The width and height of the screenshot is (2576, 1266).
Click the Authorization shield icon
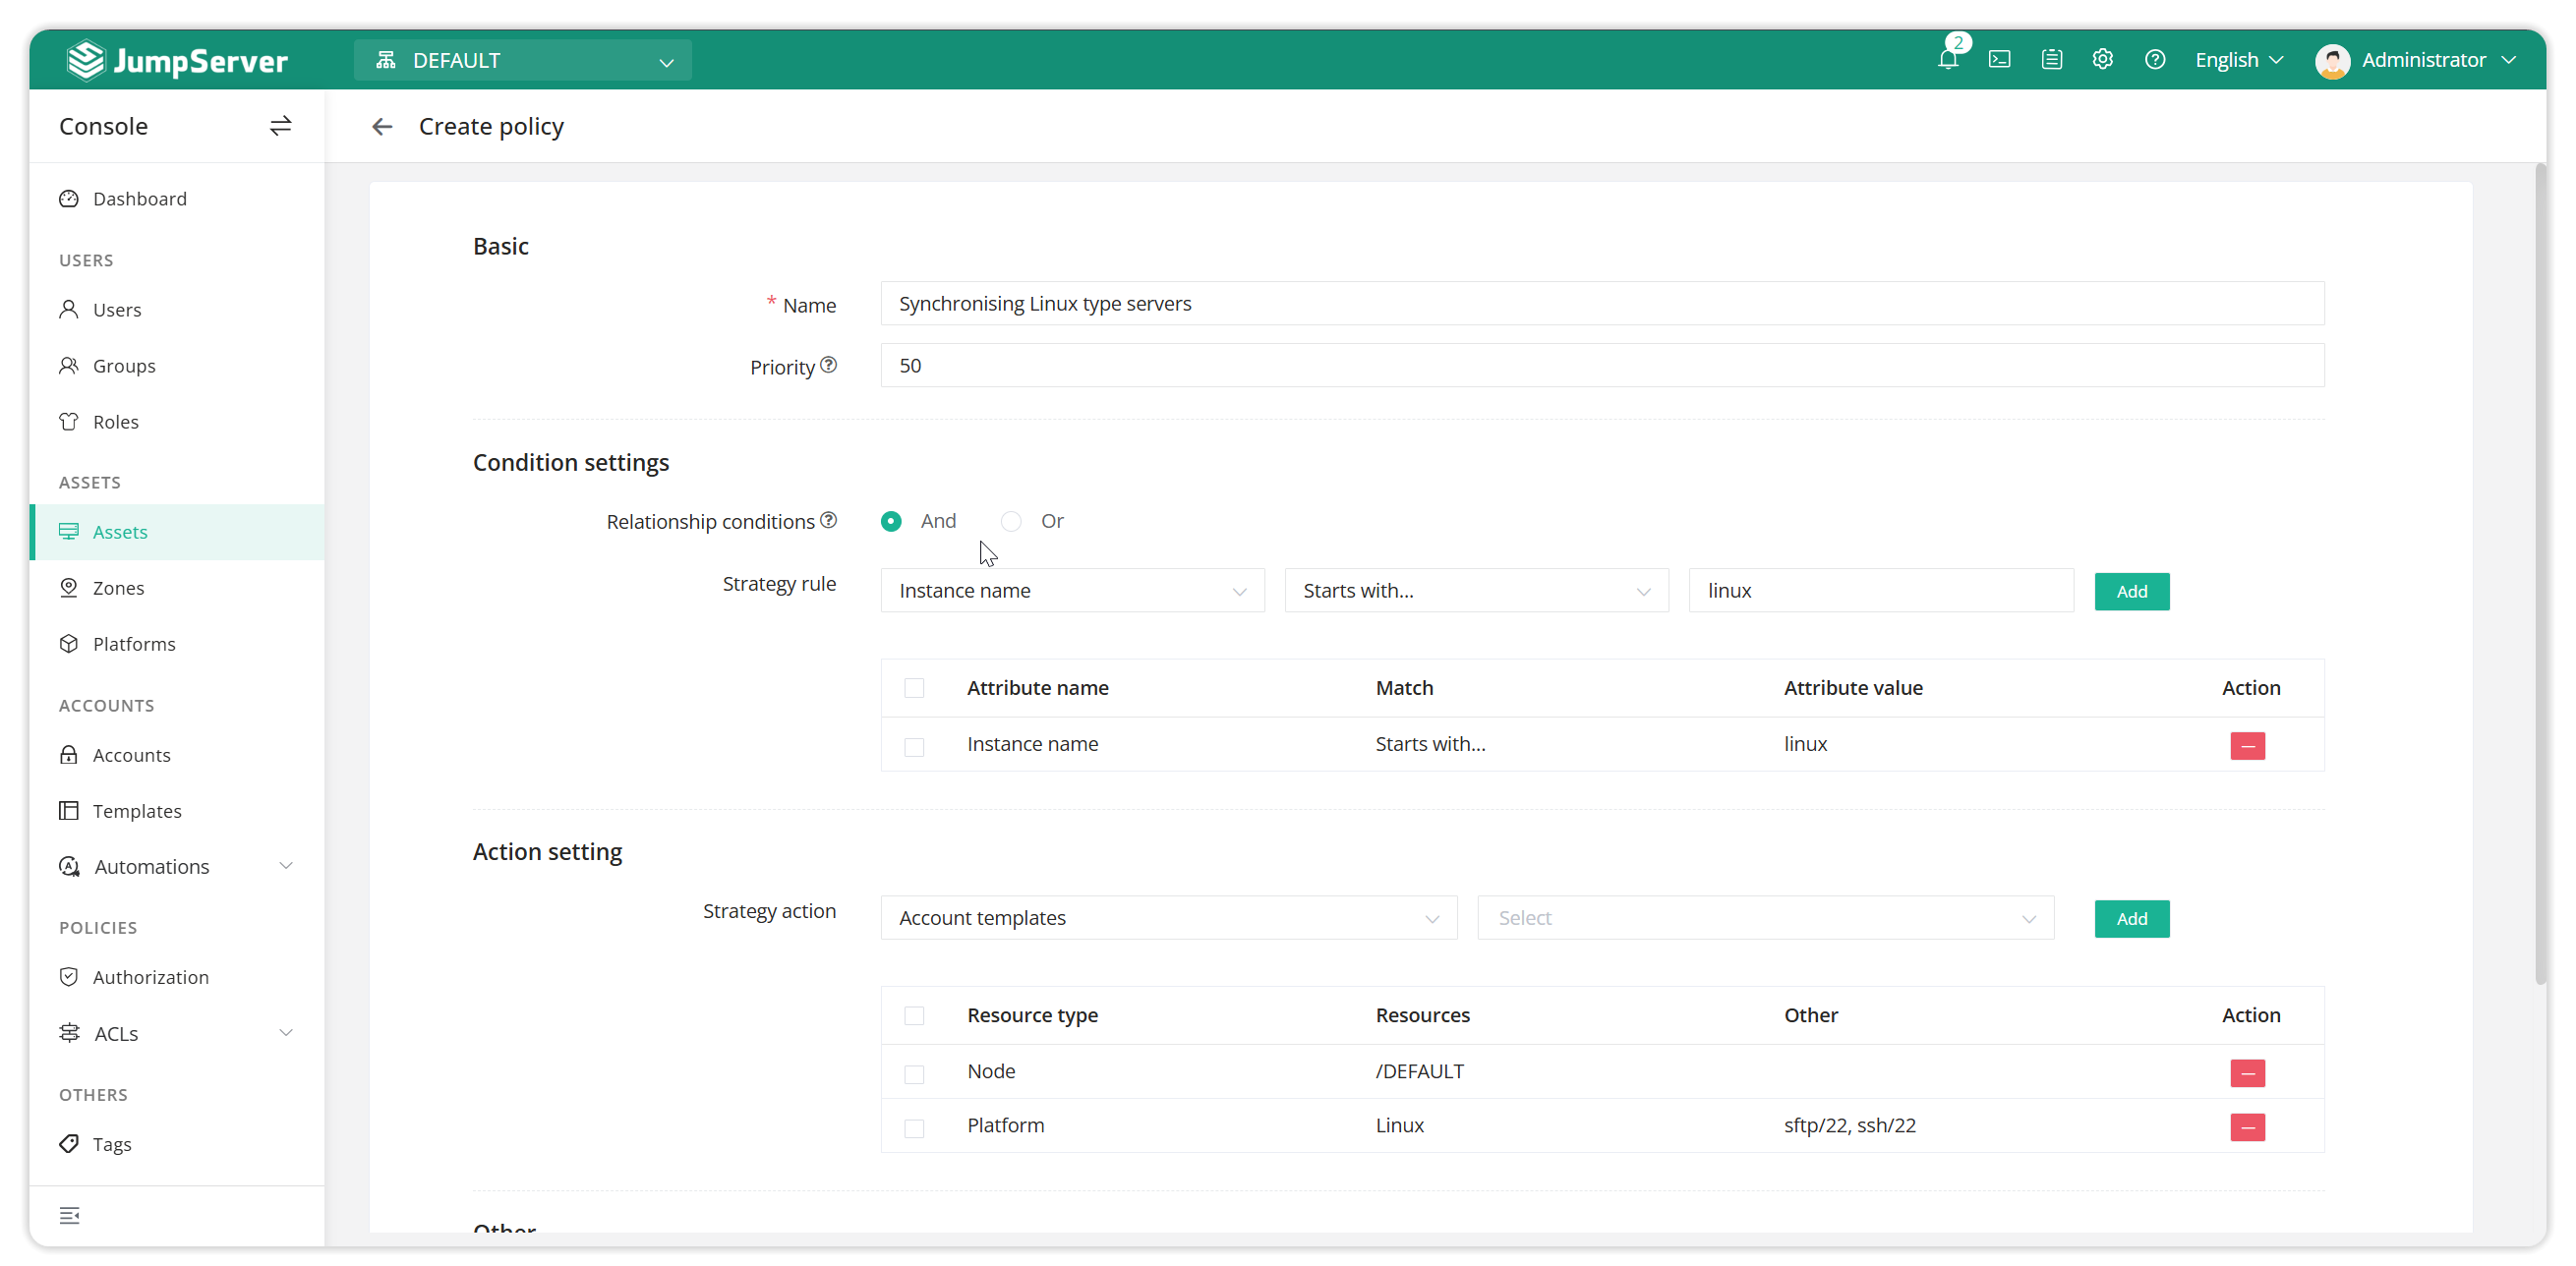pos(69,977)
